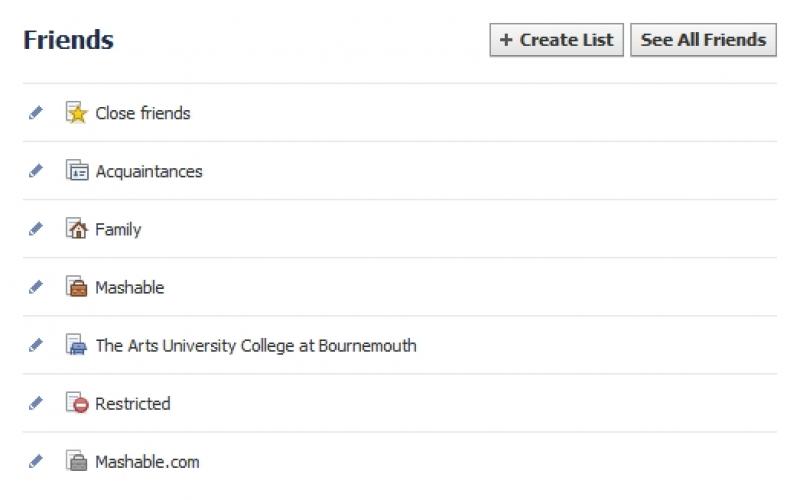Click the Restricted no-entry icon

[x=77, y=403]
